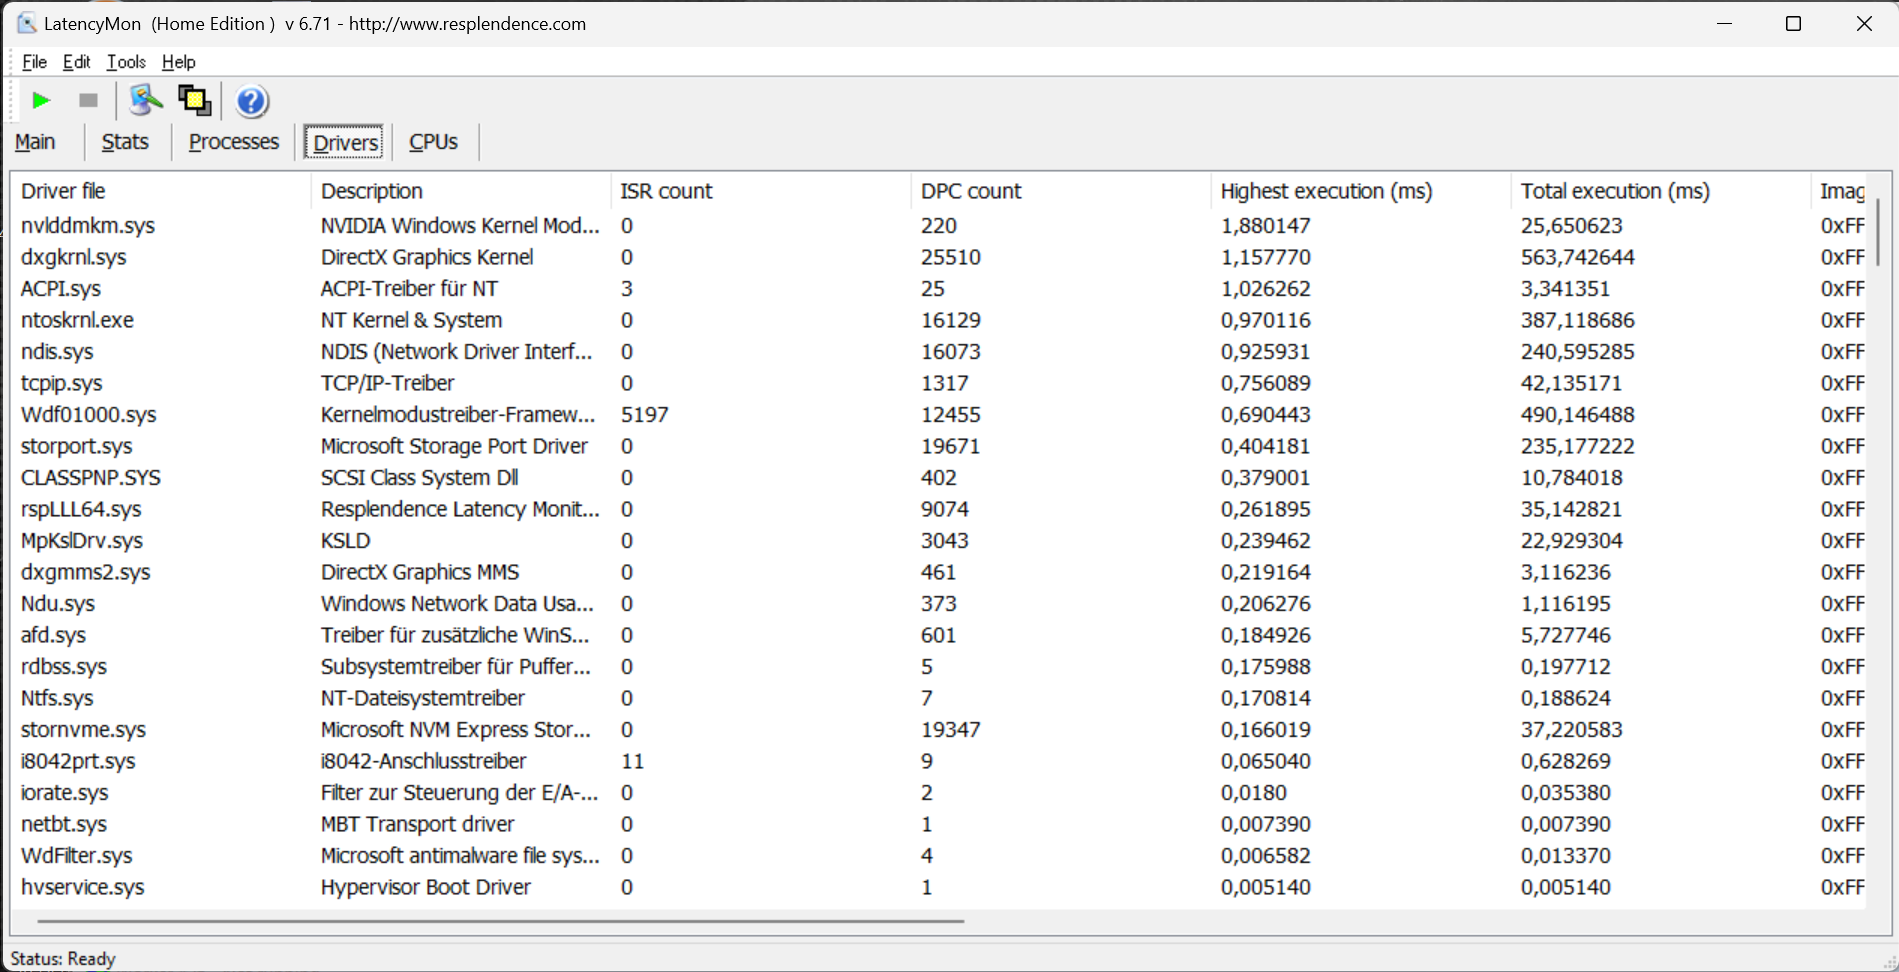Click the gray stop monitoring button

88,100
